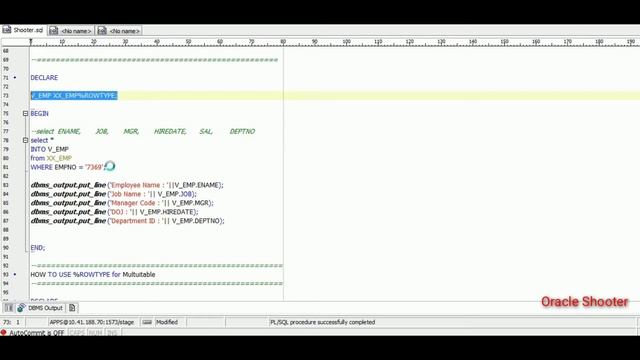Click the 'DOJ' put_line statement
Viewport: 640px width, 360px height.
(x=114, y=212)
